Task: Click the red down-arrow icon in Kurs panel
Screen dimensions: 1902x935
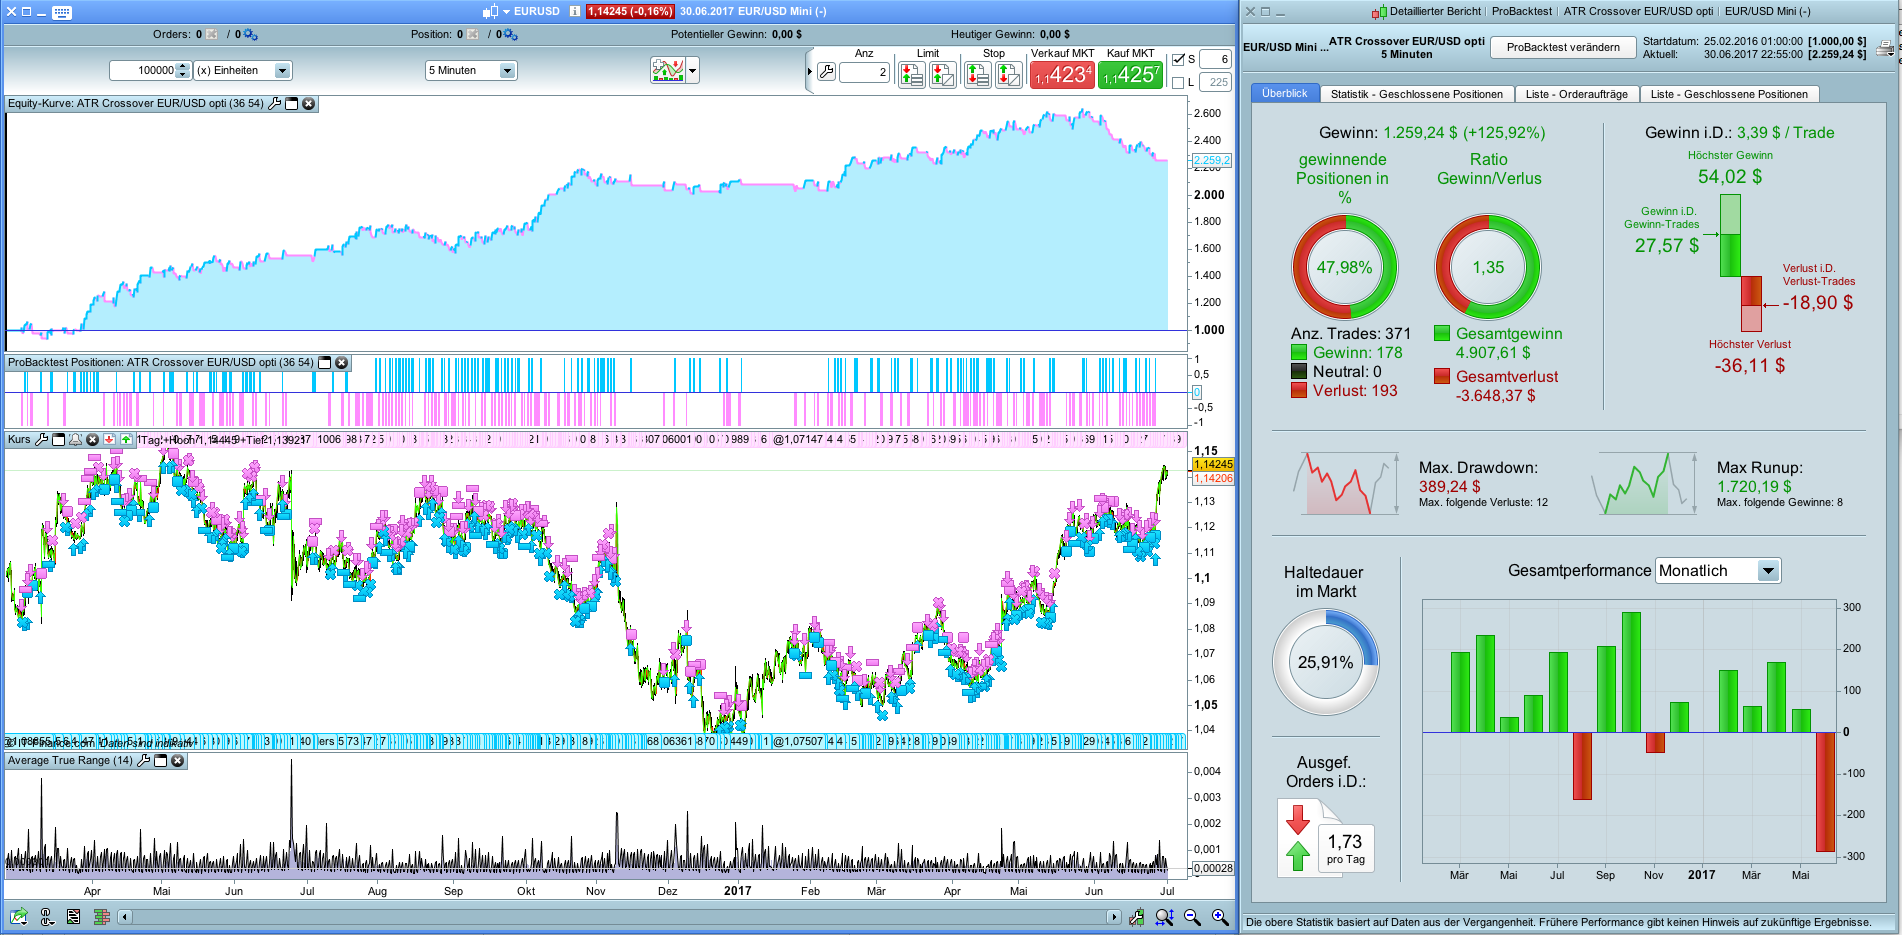Action: (x=109, y=439)
